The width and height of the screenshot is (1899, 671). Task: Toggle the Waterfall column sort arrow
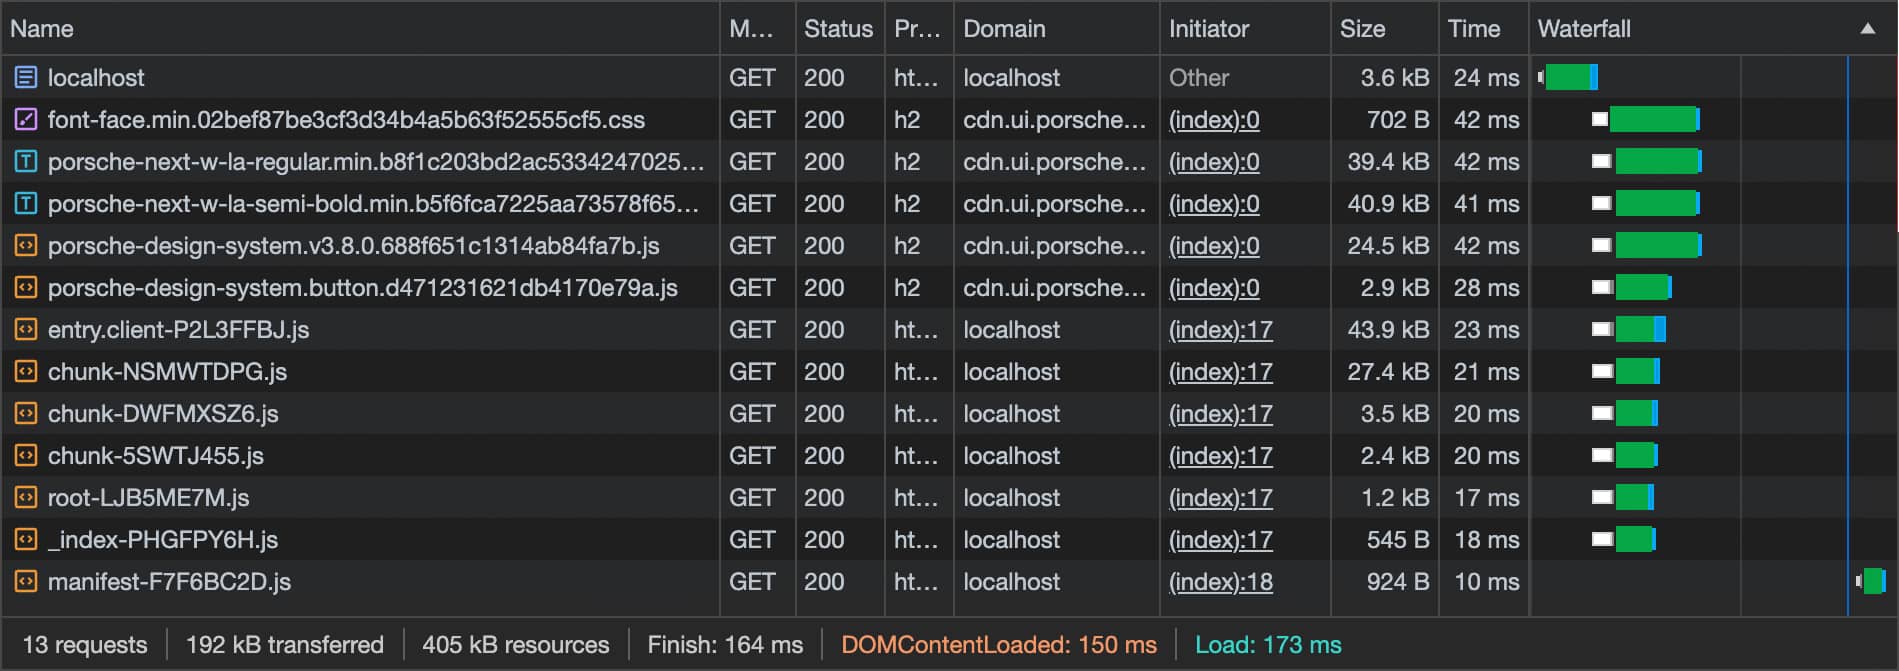1867,29
